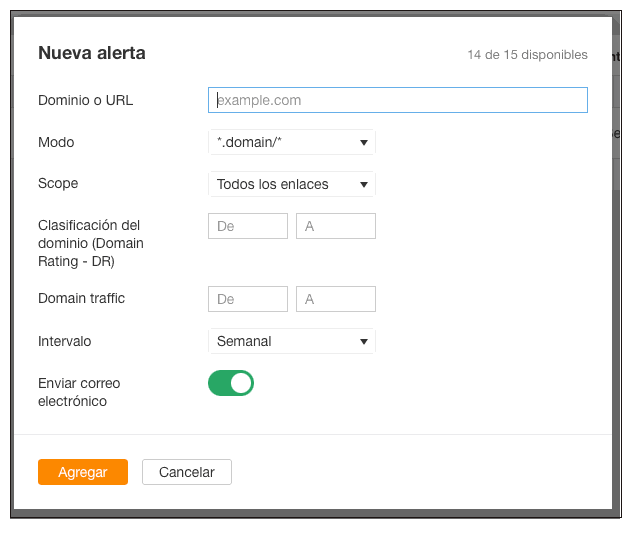Dismiss the dialog with Cancelar
636x535 pixels.
coord(187,472)
